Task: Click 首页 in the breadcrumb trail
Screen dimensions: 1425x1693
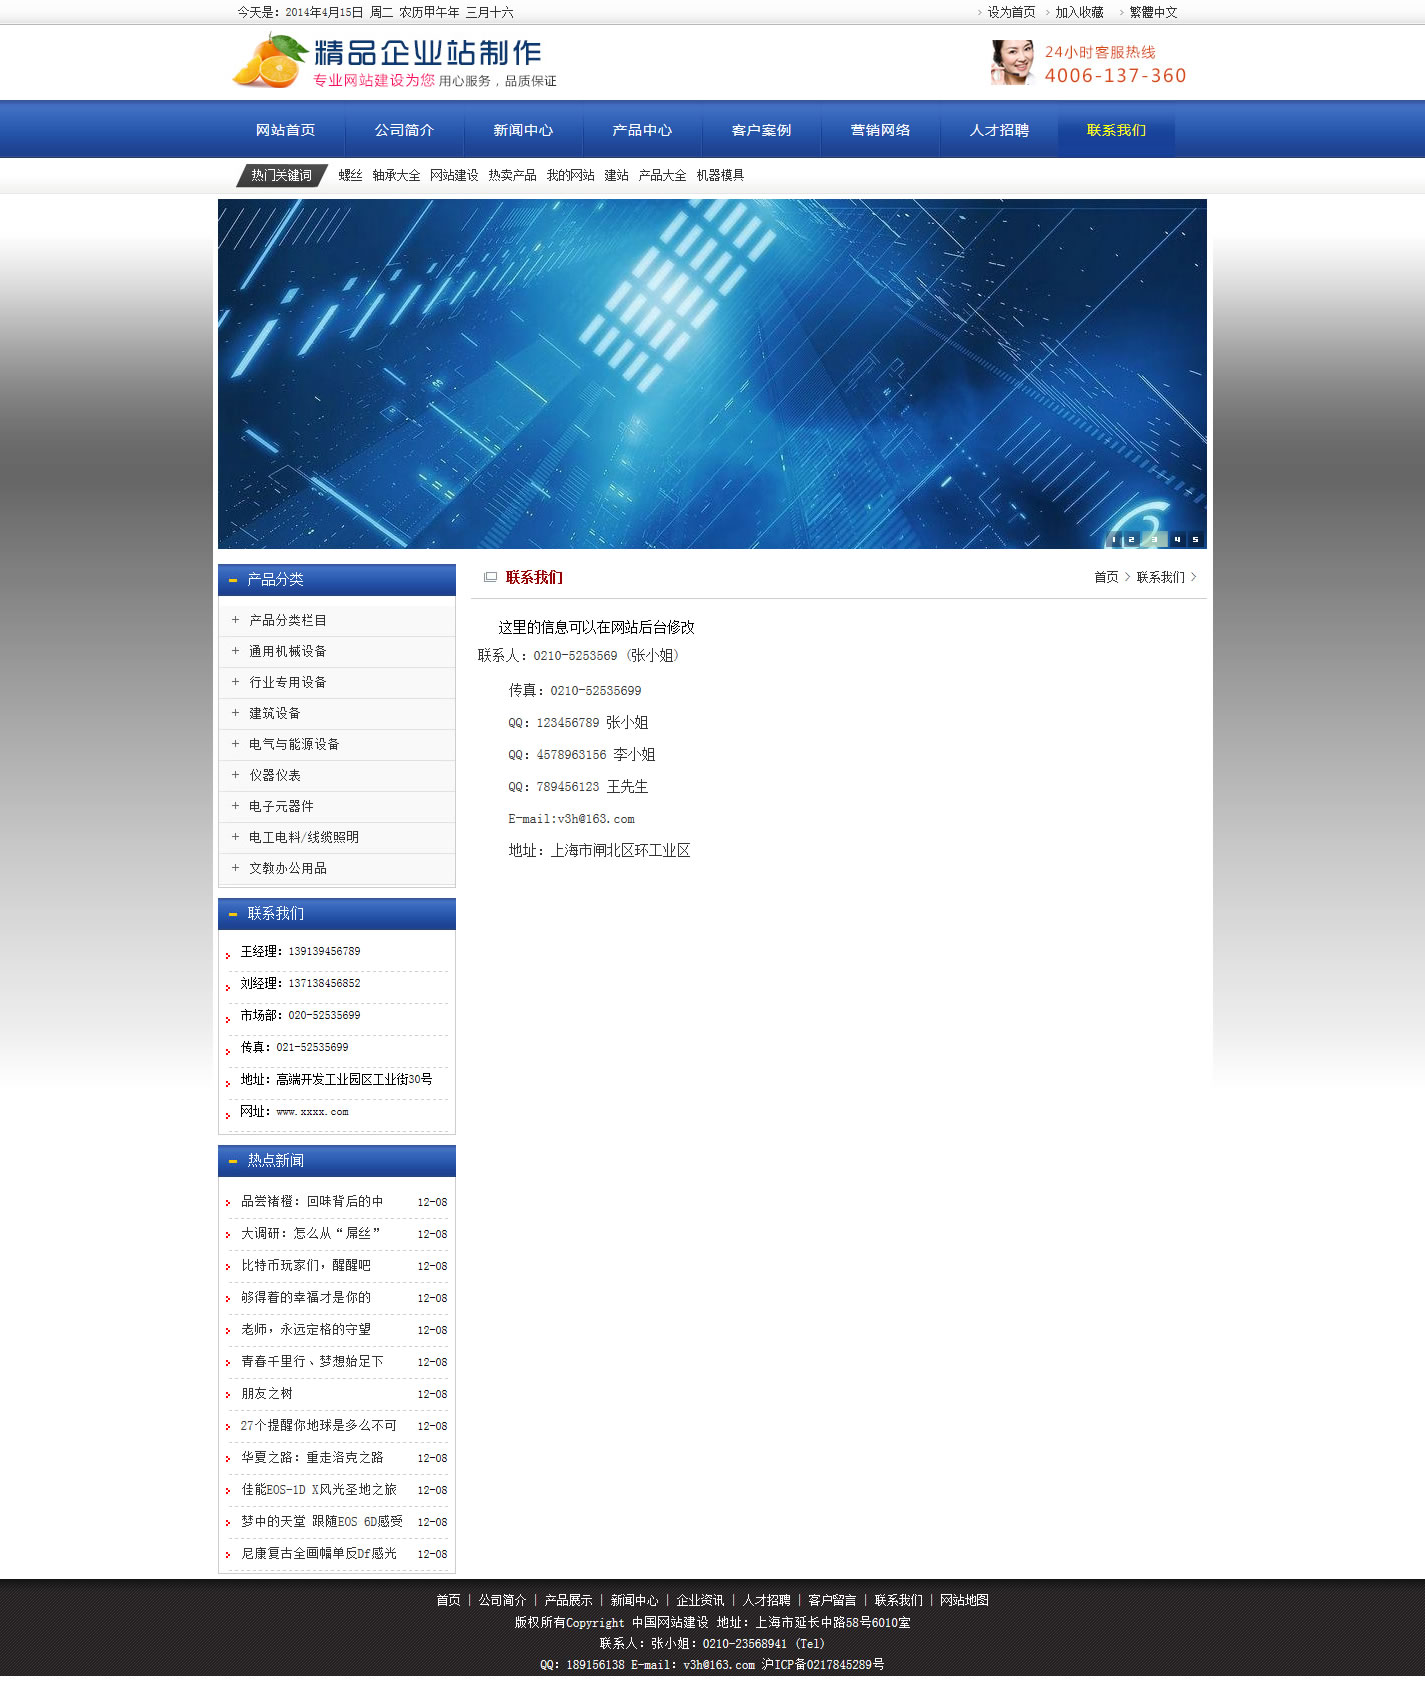Action: (x=1106, y=577)
